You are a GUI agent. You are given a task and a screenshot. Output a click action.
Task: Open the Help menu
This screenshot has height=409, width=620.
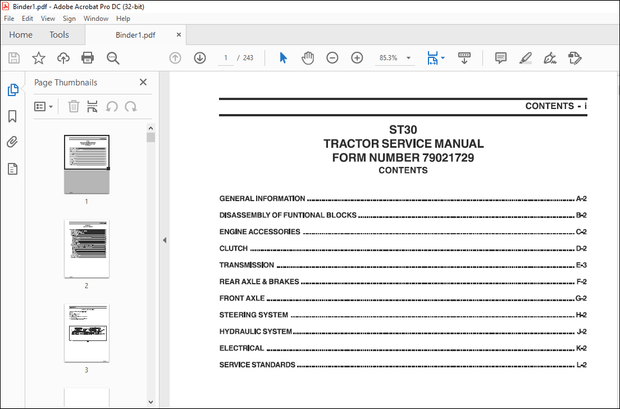point(123,19)
